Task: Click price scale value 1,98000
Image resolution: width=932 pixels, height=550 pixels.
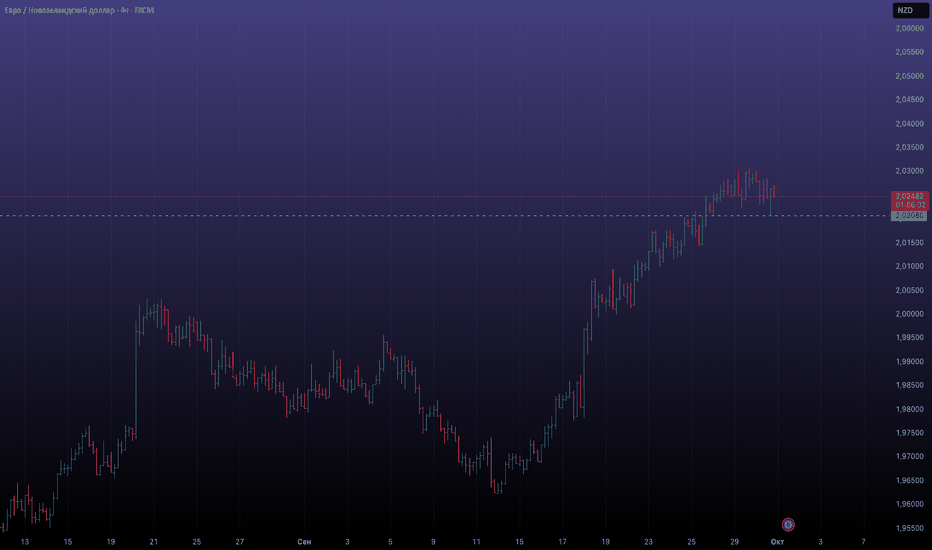Action: [x=909, y=409]
